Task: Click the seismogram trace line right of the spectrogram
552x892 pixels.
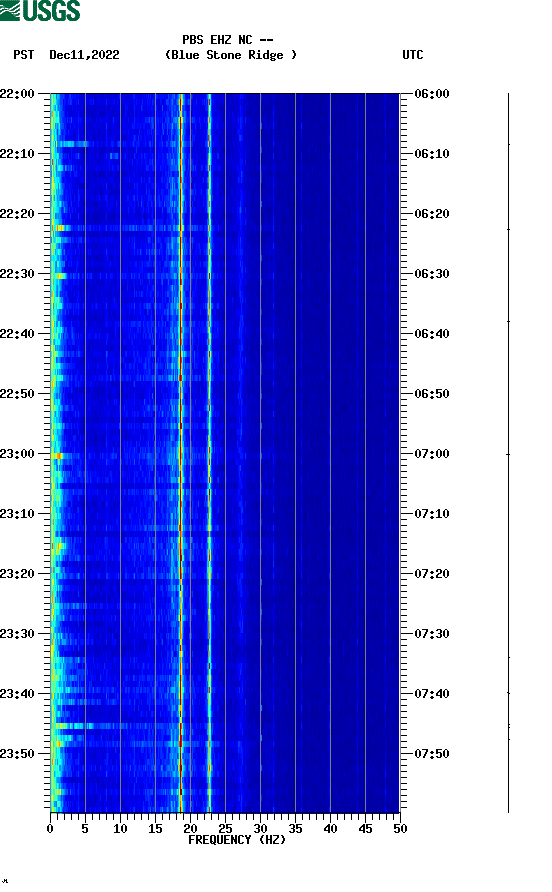Action: [508, 453]
